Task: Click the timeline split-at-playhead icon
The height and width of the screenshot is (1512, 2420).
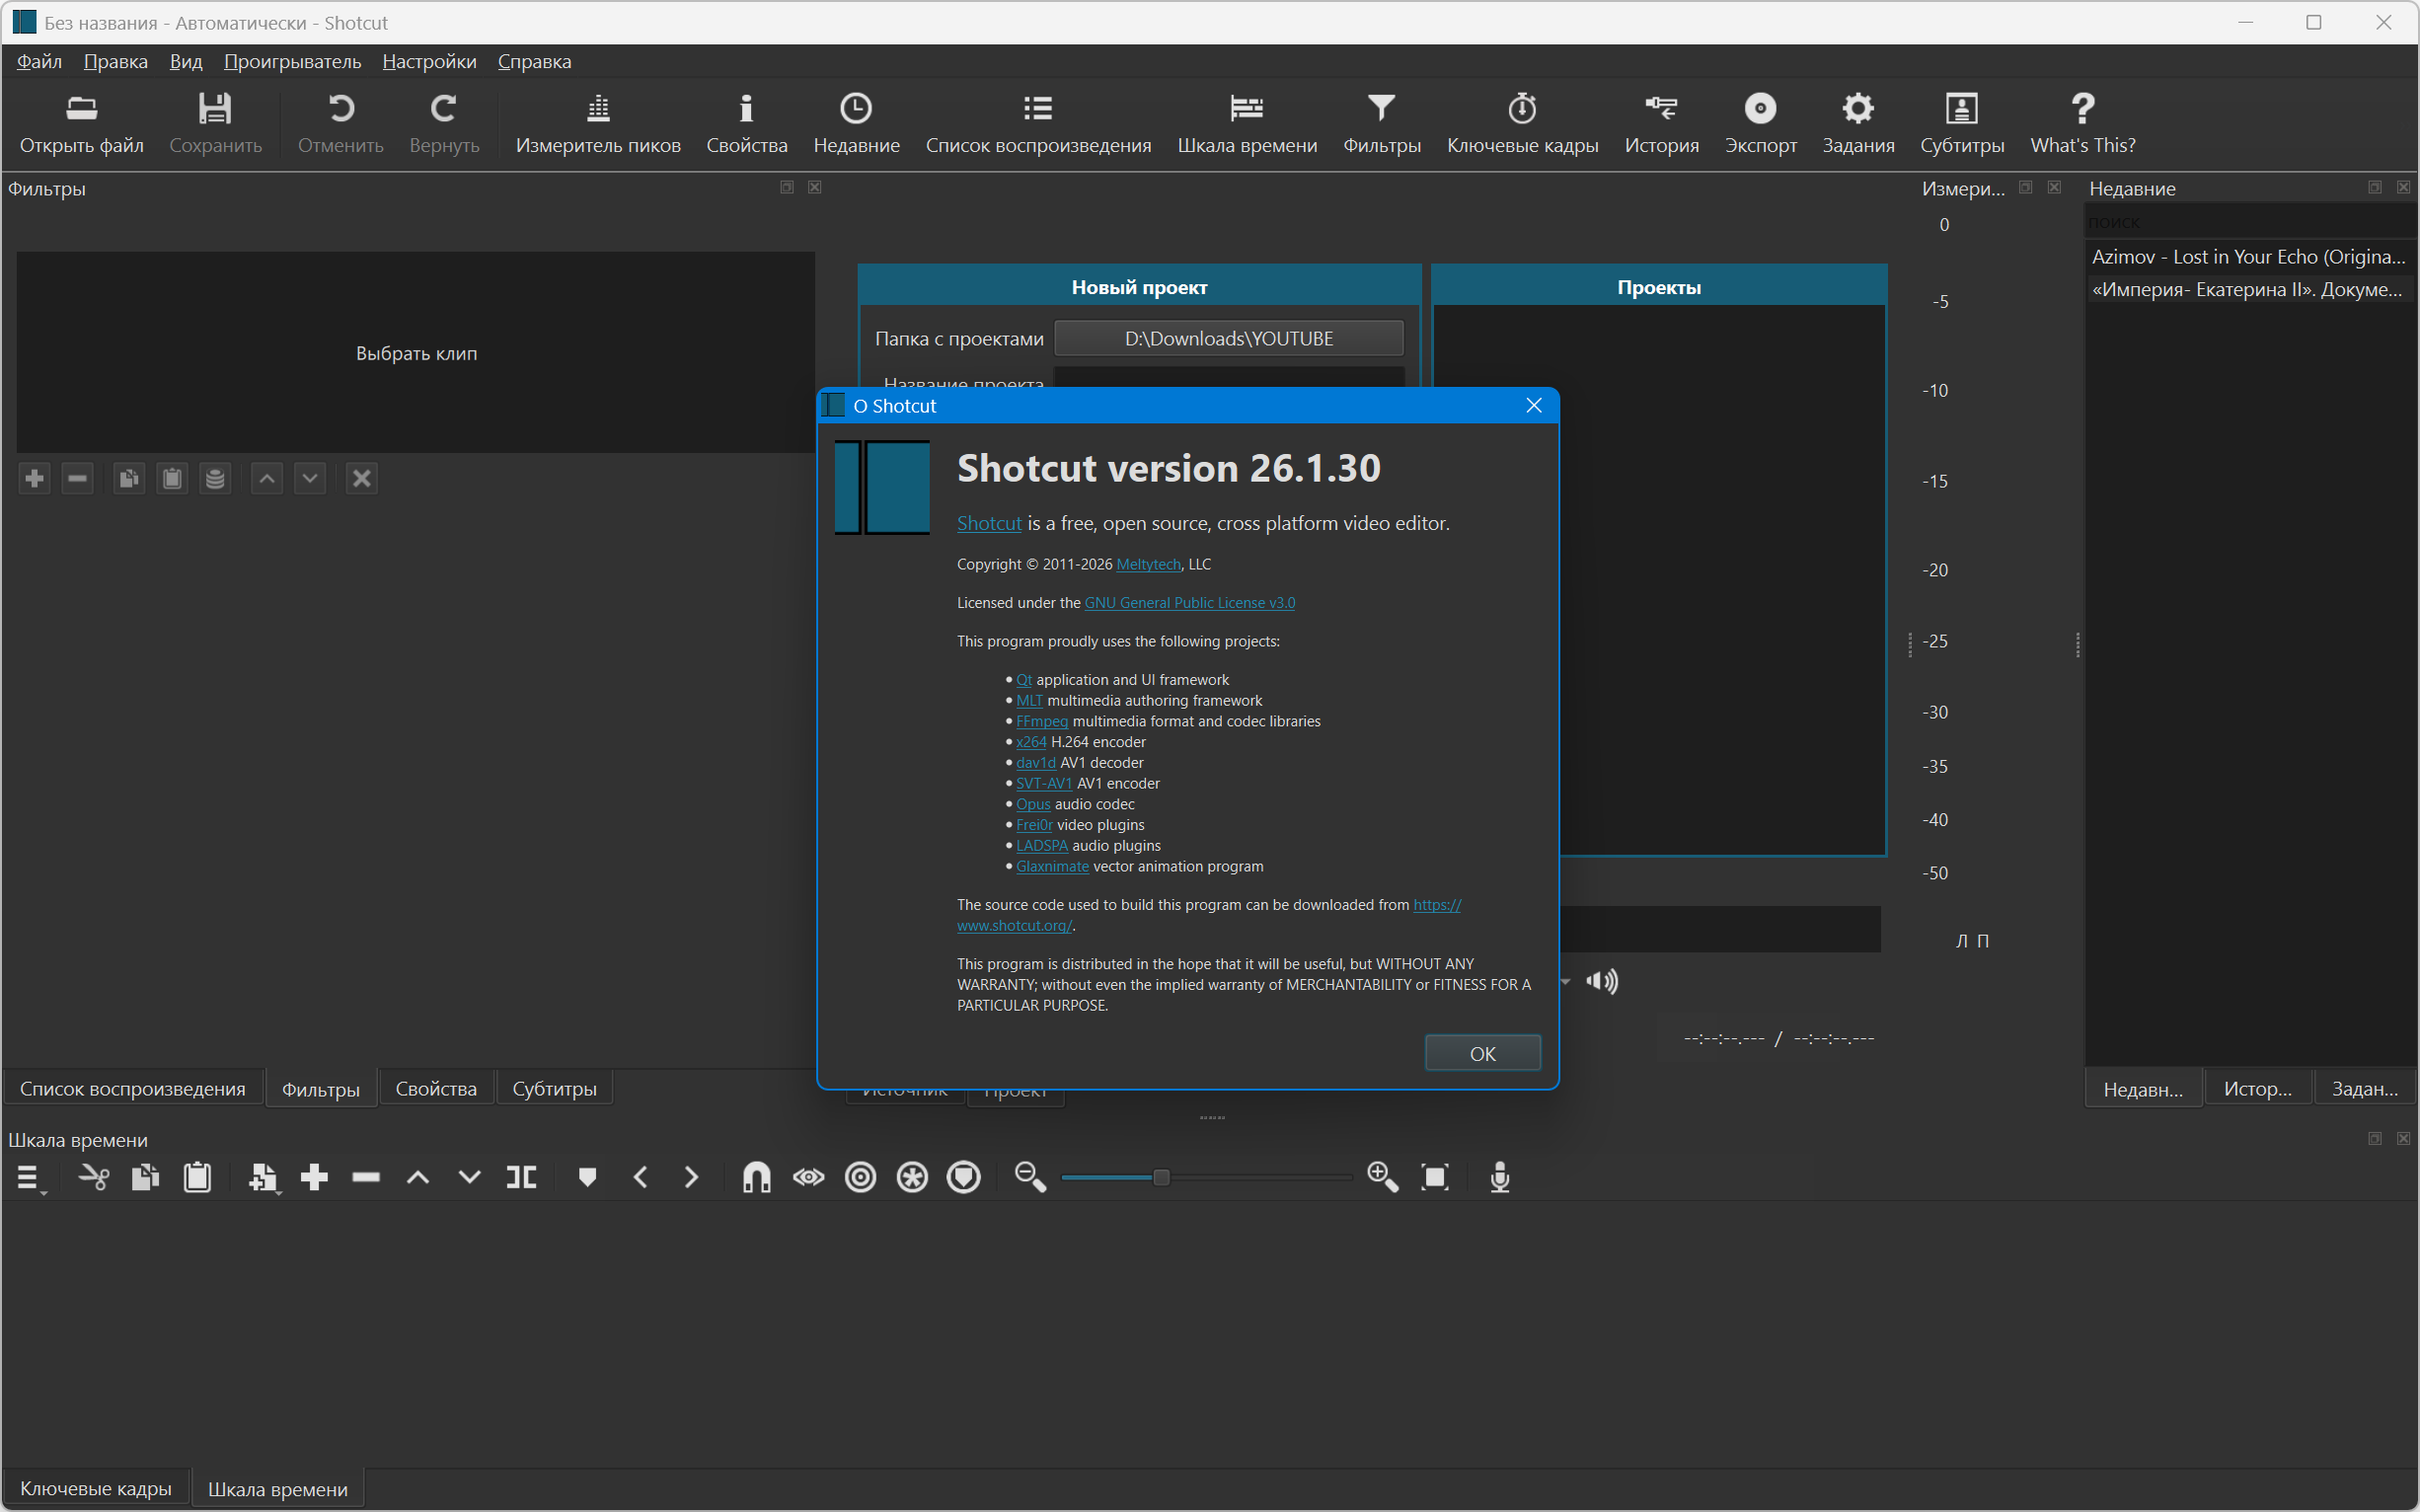Action: click(x=521, y=1177)
